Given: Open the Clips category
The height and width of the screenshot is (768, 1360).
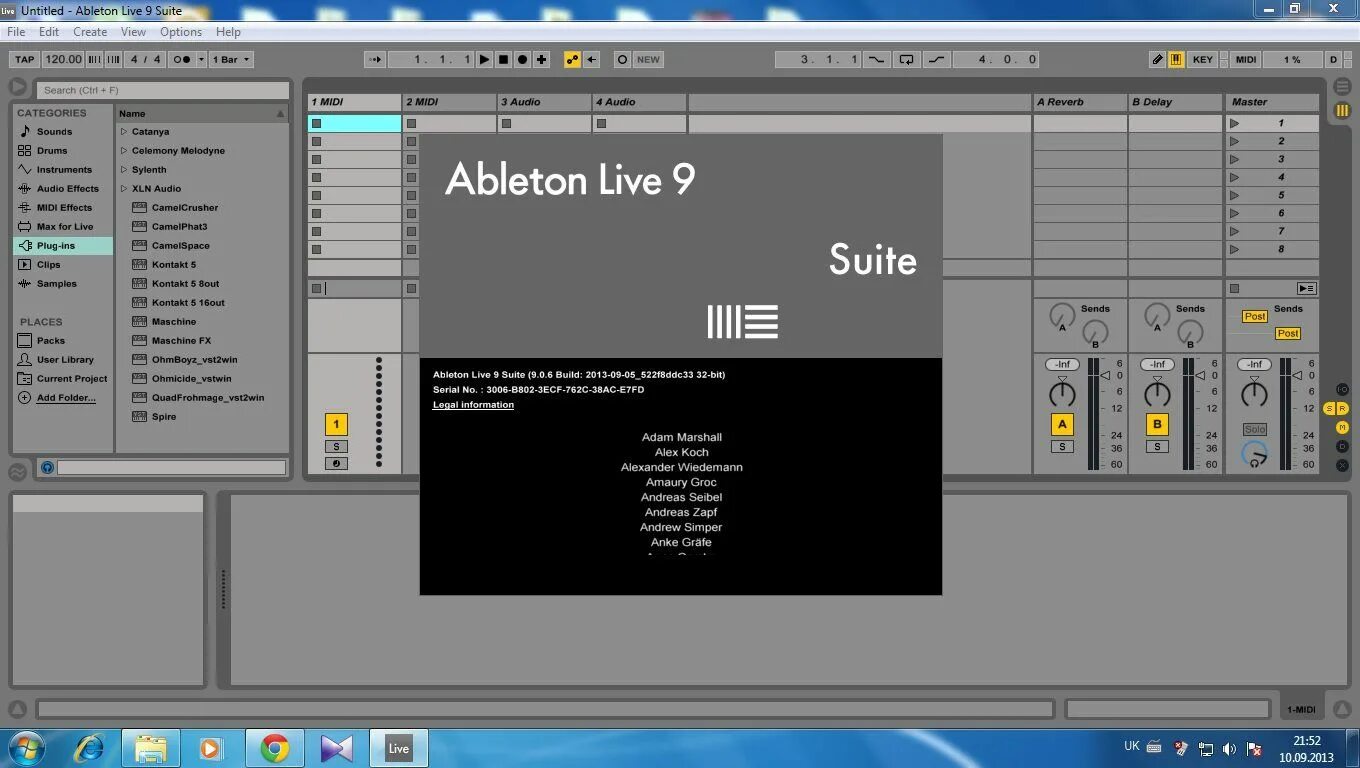Looking at the screenshot, I should point(48,264).
